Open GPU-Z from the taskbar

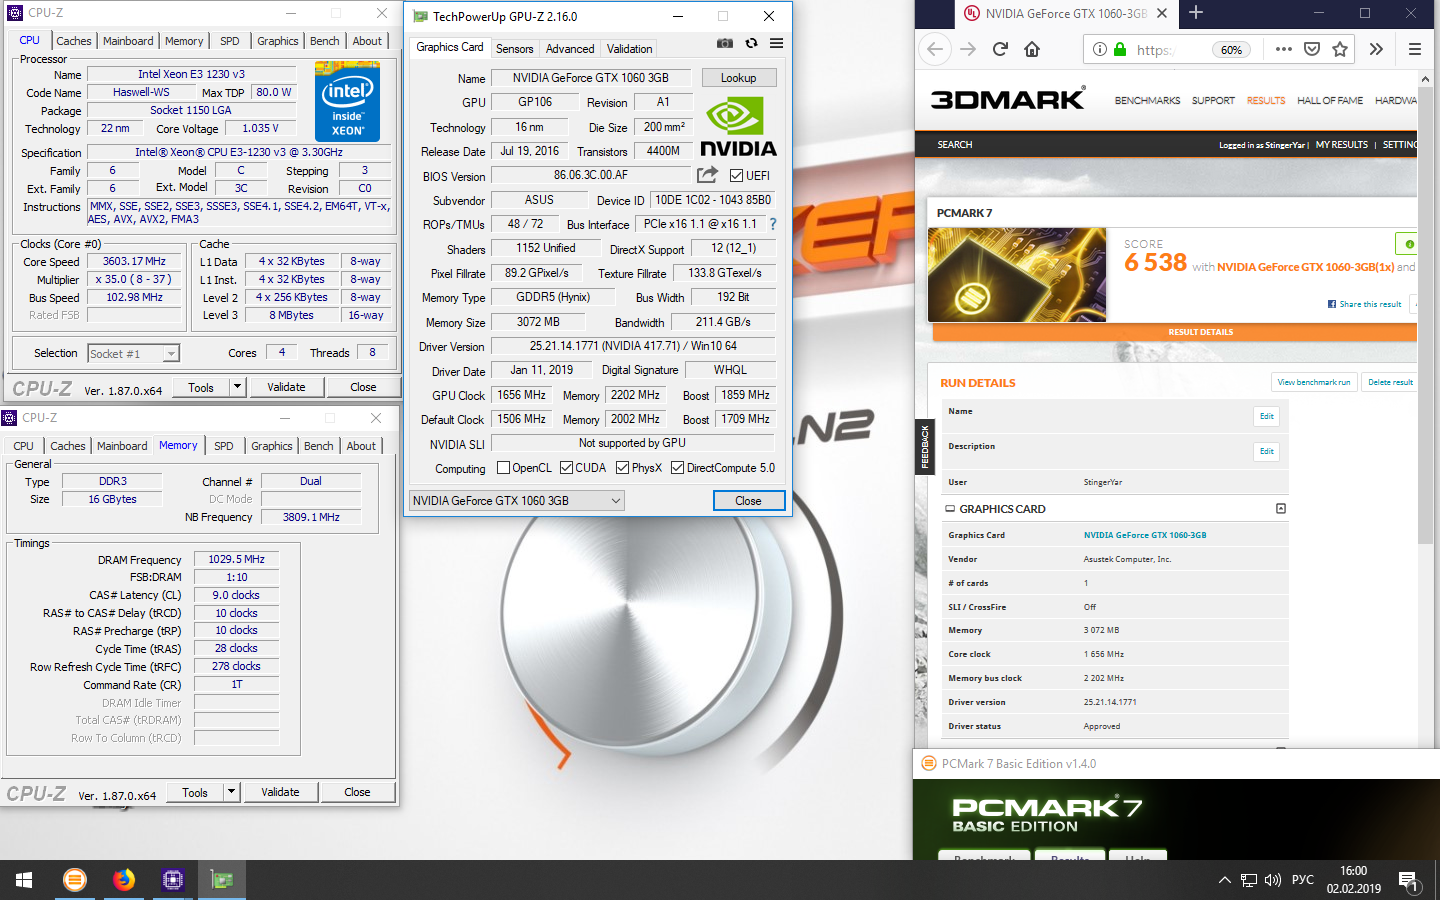tap(222, 880)
